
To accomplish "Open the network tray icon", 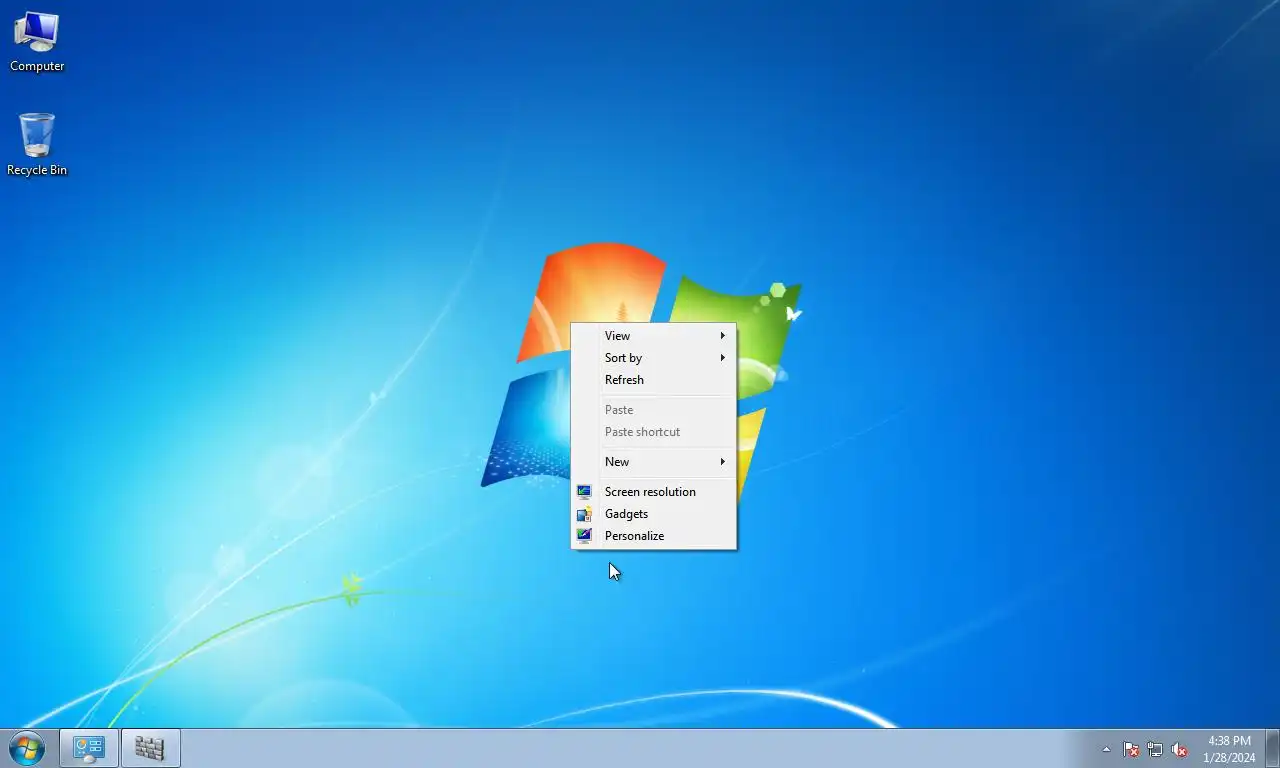I will [1155, 749].
